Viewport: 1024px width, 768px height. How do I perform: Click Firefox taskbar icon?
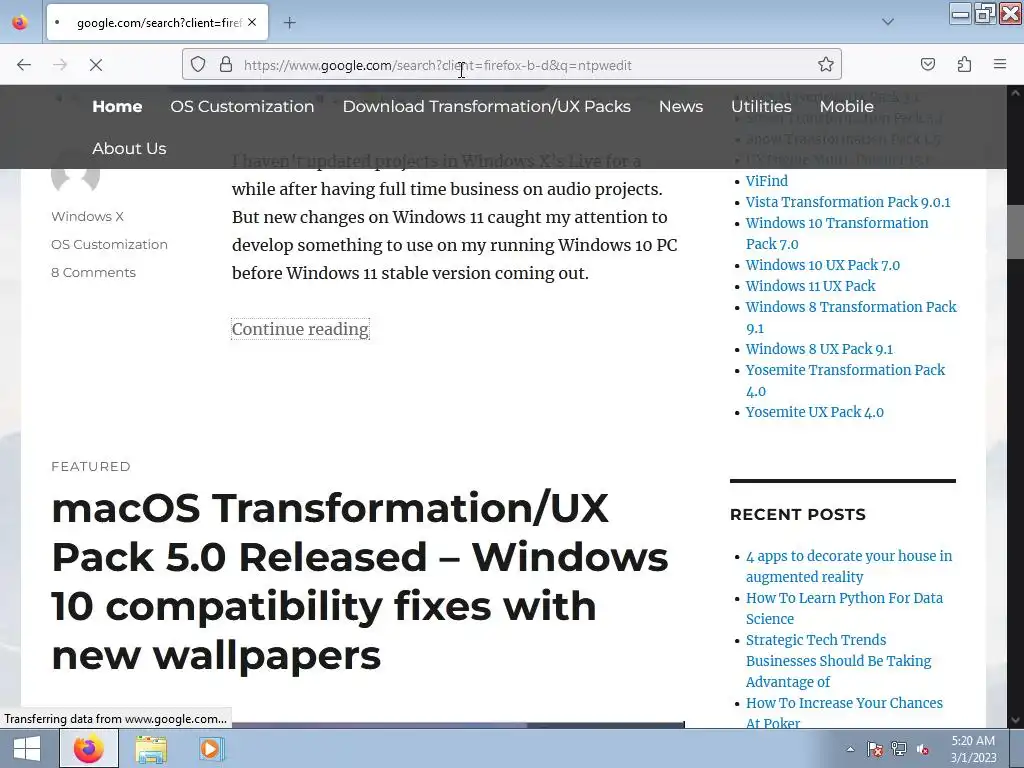point(89,748)
